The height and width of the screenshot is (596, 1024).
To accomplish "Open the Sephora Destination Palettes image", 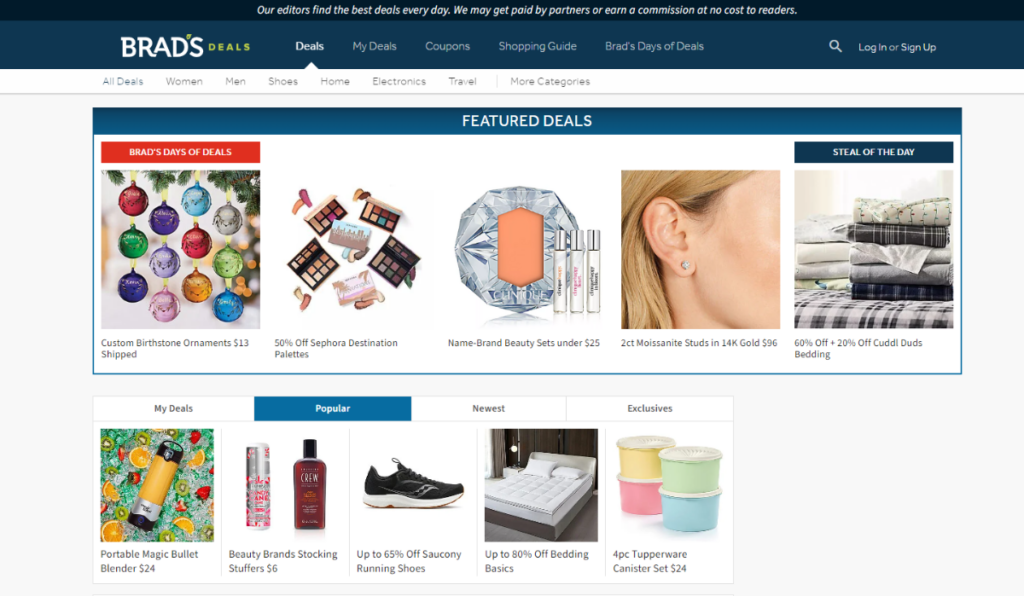I will pyautogui.click(x=354, y=249).
